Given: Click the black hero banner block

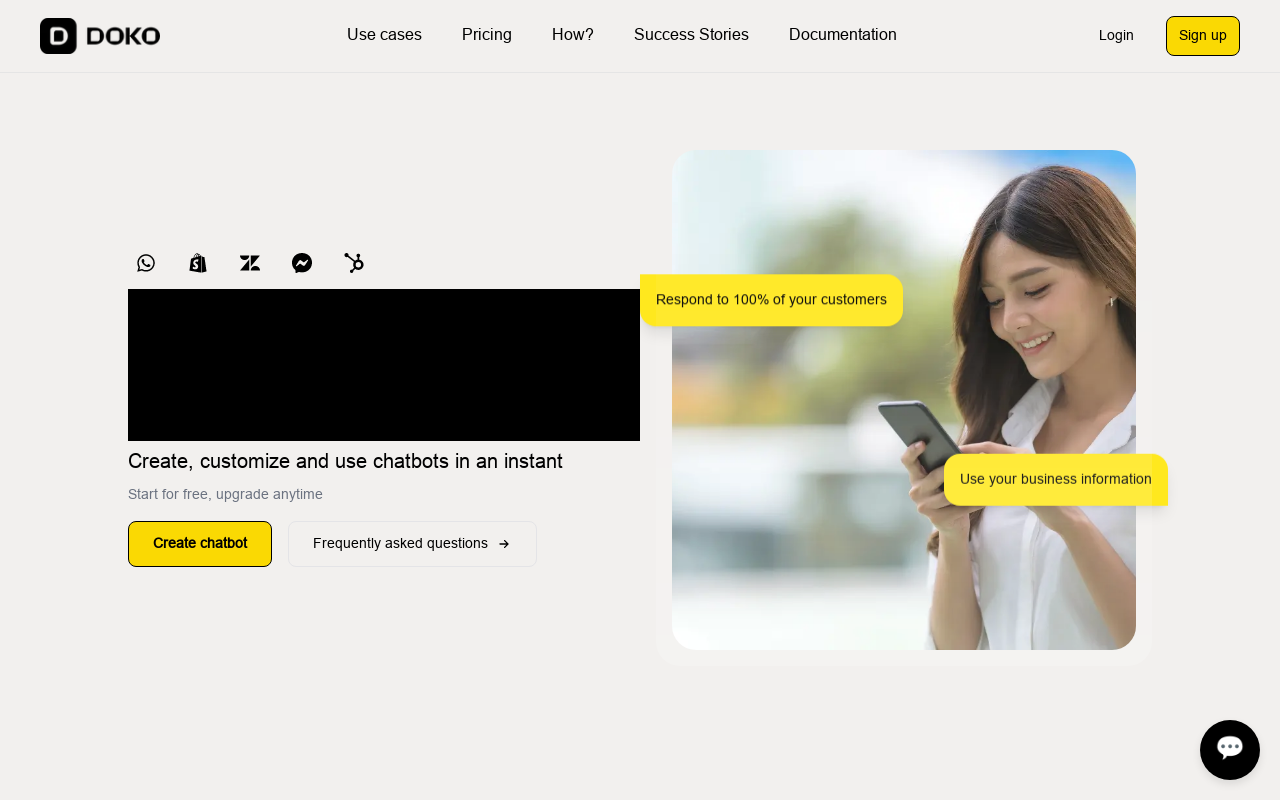Looking at the screenshot, I should 384,365.
